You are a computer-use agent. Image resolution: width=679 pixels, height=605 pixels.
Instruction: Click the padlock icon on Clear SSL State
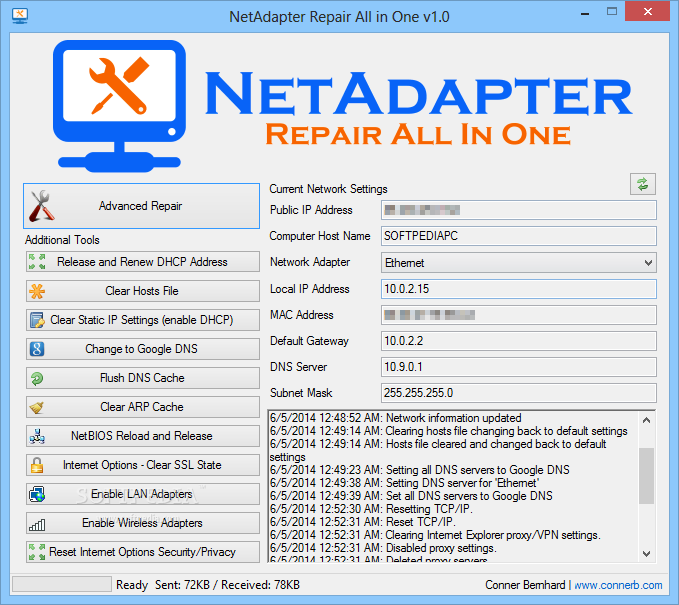click(37, 465)
